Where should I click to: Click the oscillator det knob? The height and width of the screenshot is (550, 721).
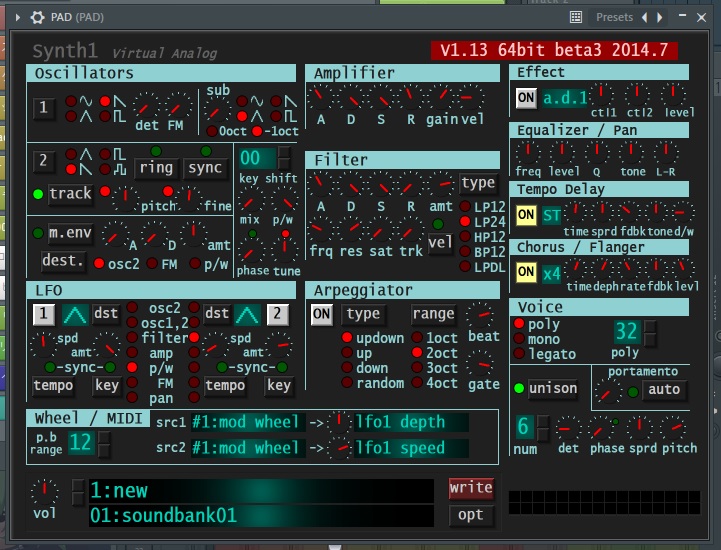(145, 106)
